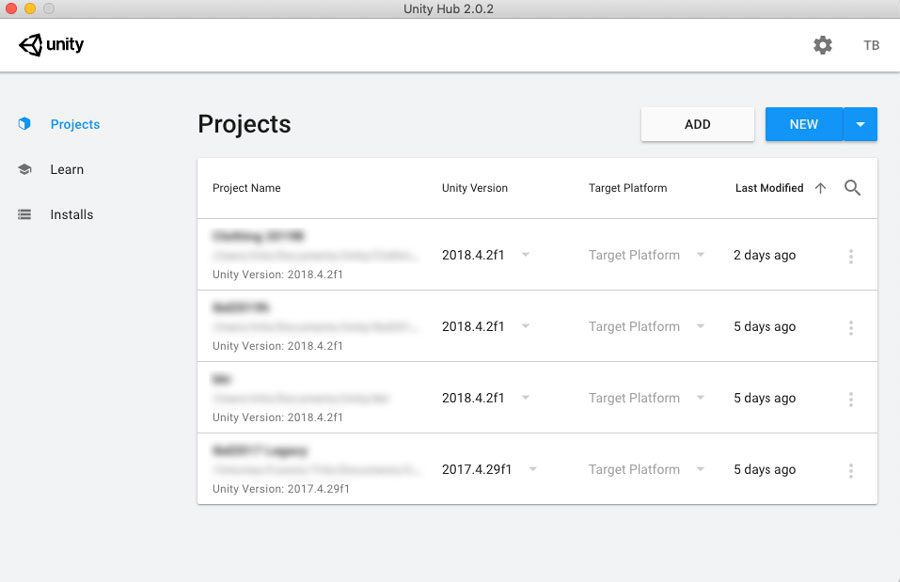The width and height of the screenshot is (900, 582).
Task: Switch to the Learn section
Action: pyautogui.click(x=67, y=169)
